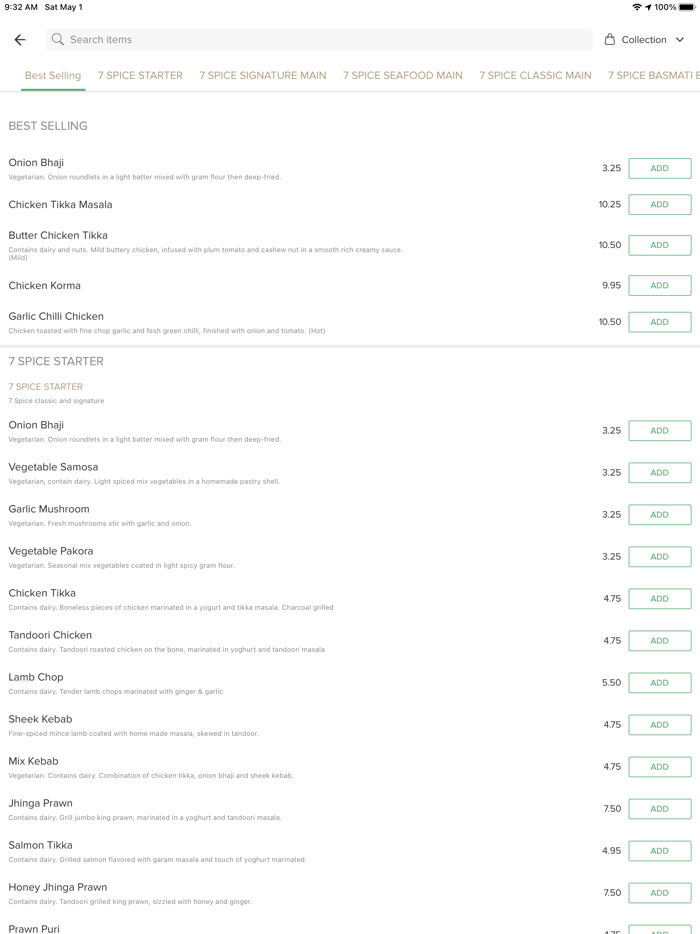This screenshot has height=934, width=700.
Task: Tap the shopping bag icon
Action: point(610,40)
